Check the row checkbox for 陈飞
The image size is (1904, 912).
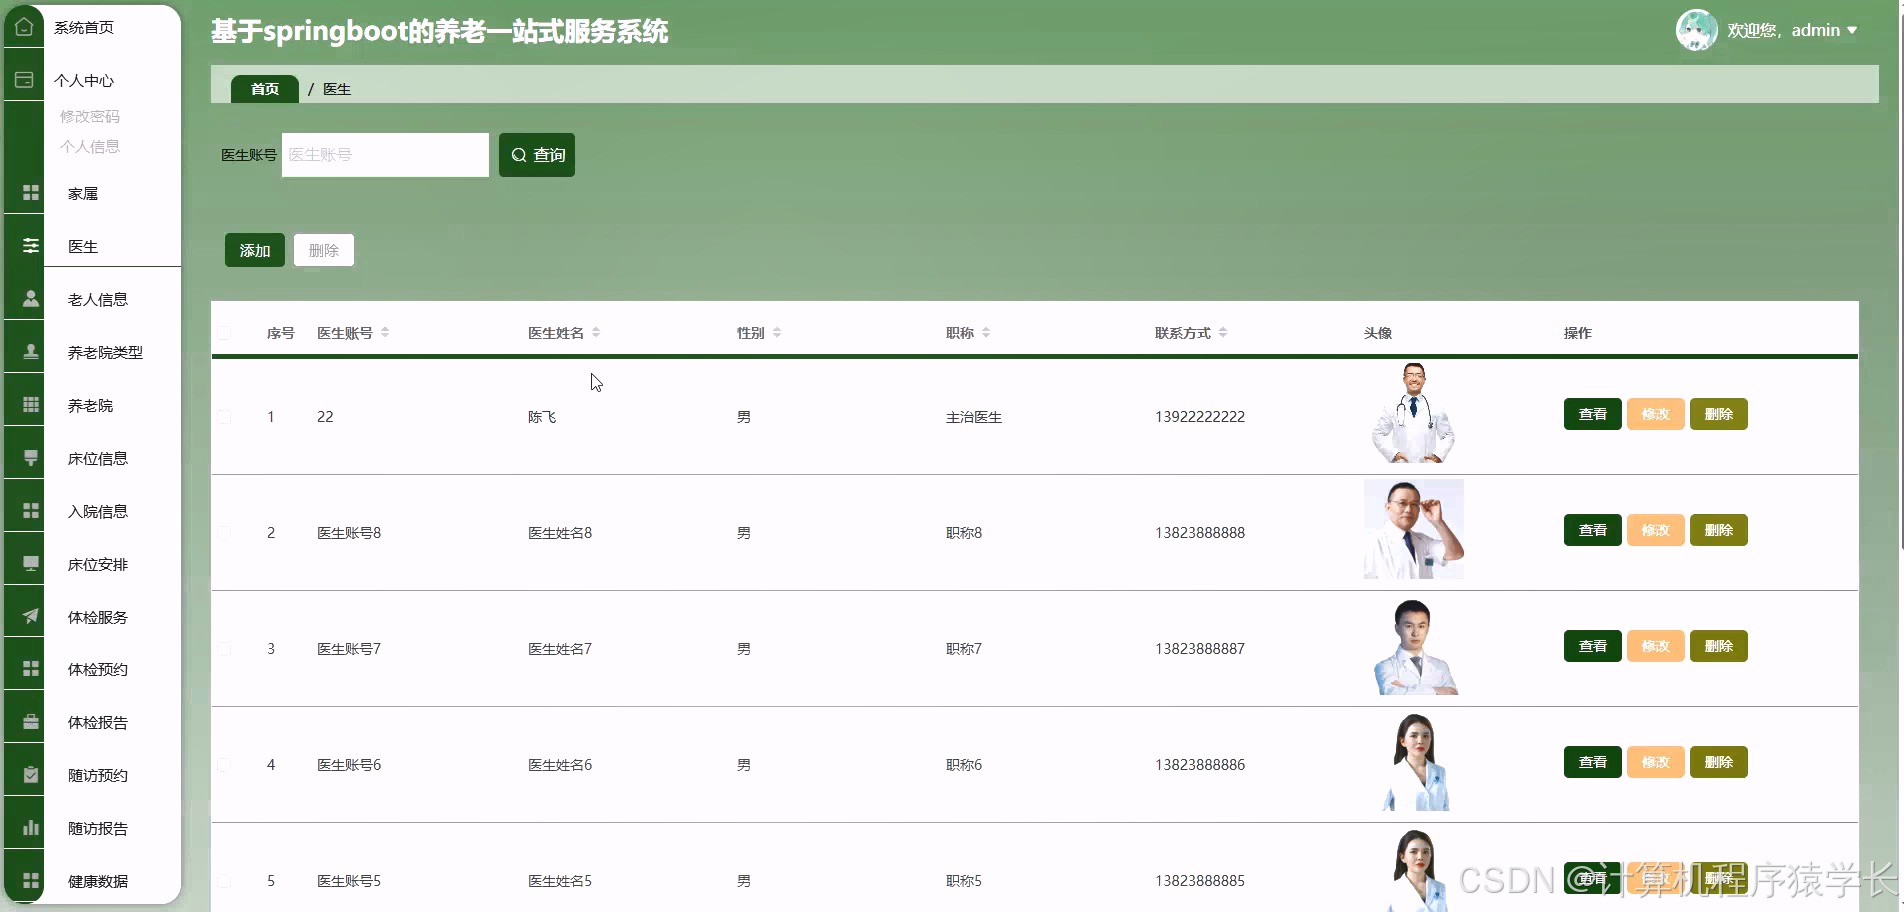(224, 417)
